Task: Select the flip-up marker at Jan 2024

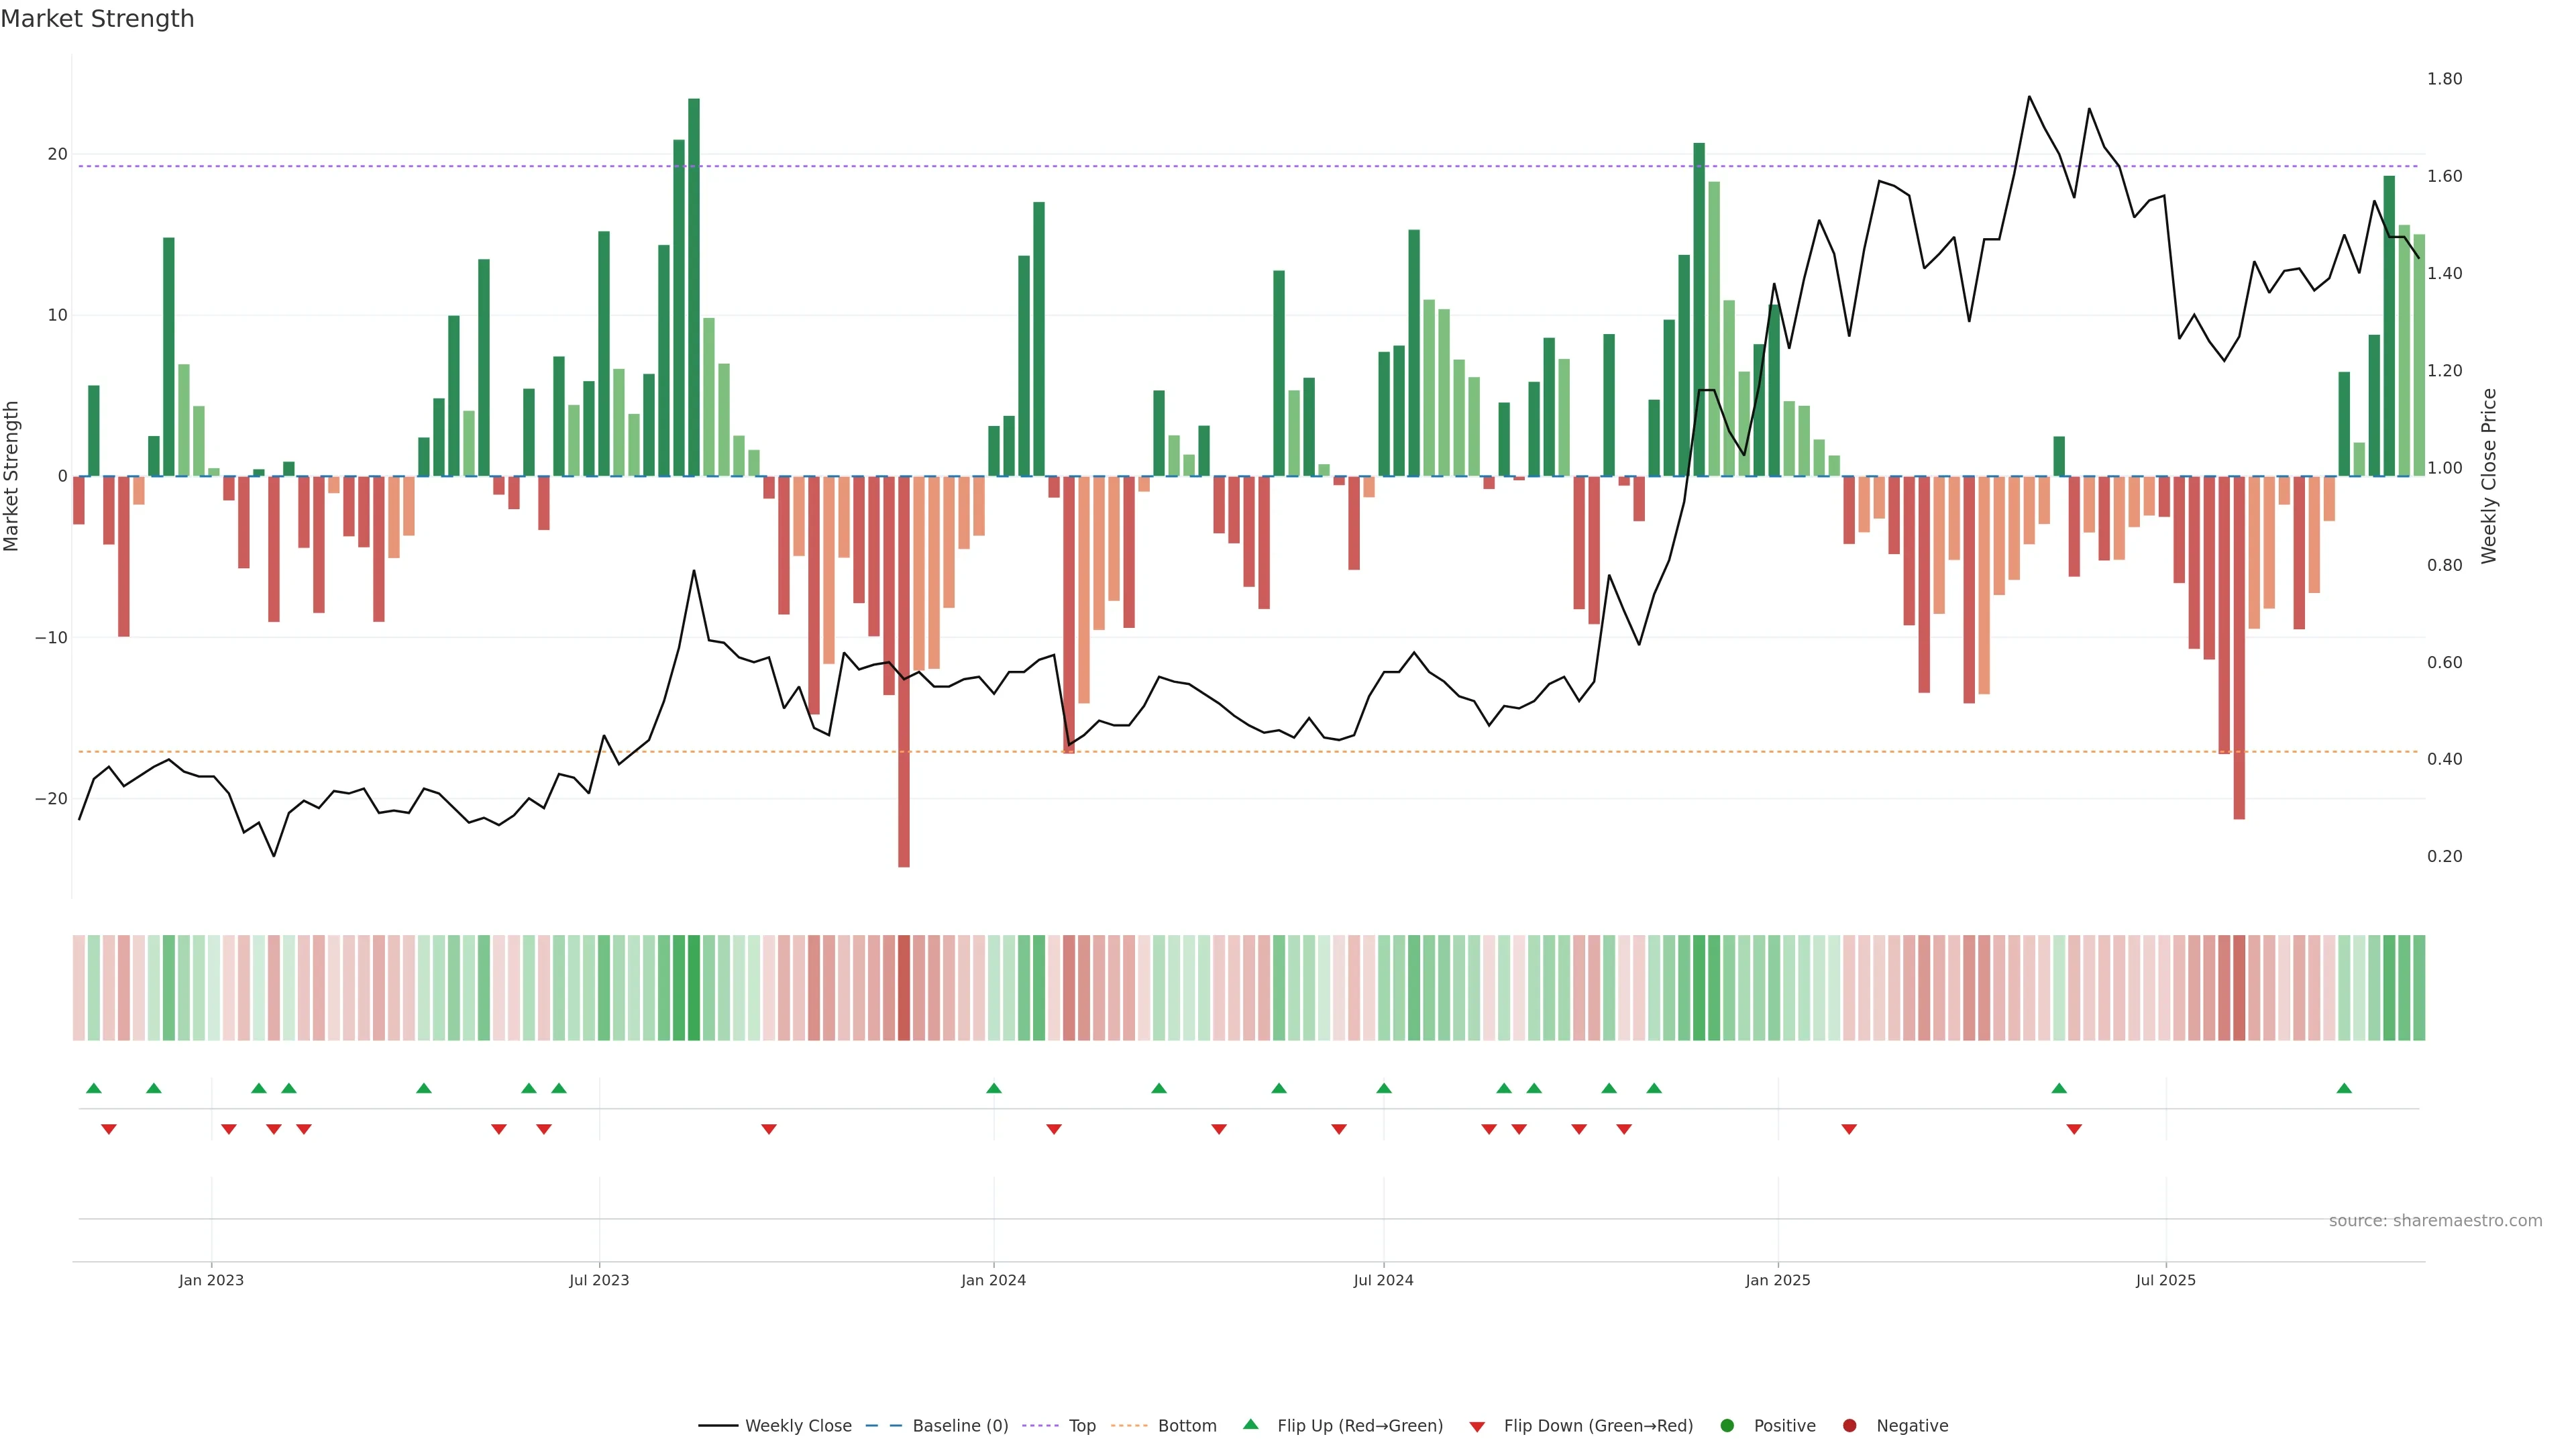Action: [x=993, y=1088]
